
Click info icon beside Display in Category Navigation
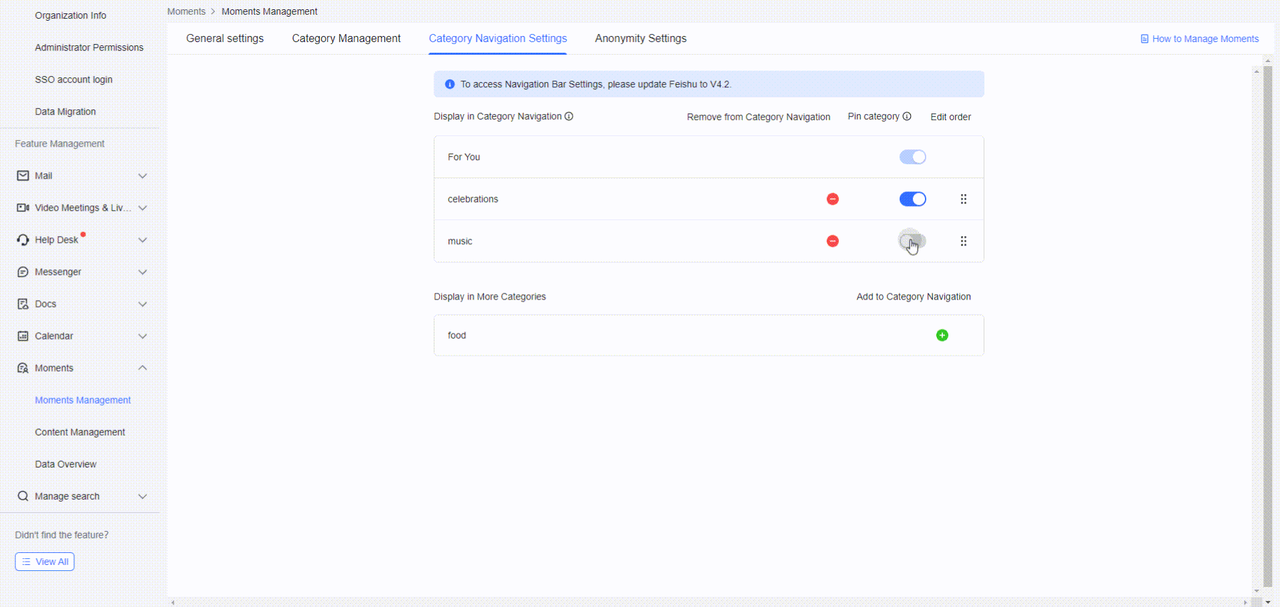click(569, 117)
